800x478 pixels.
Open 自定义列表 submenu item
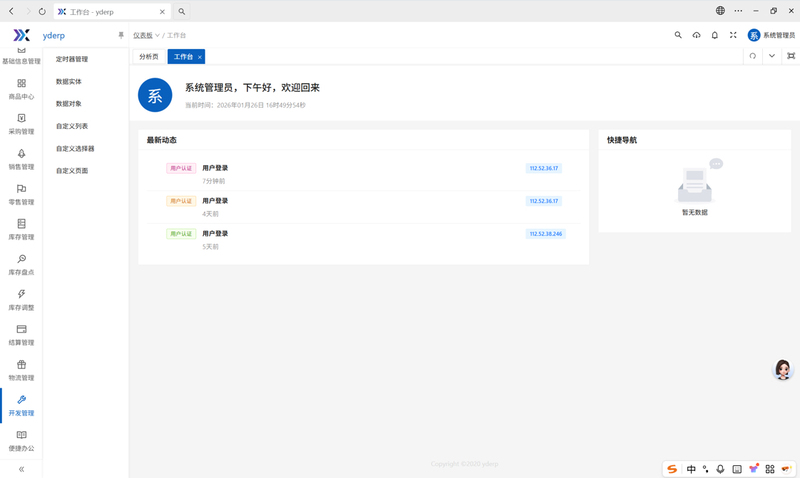pyautogui.click(x=72, y=126)
